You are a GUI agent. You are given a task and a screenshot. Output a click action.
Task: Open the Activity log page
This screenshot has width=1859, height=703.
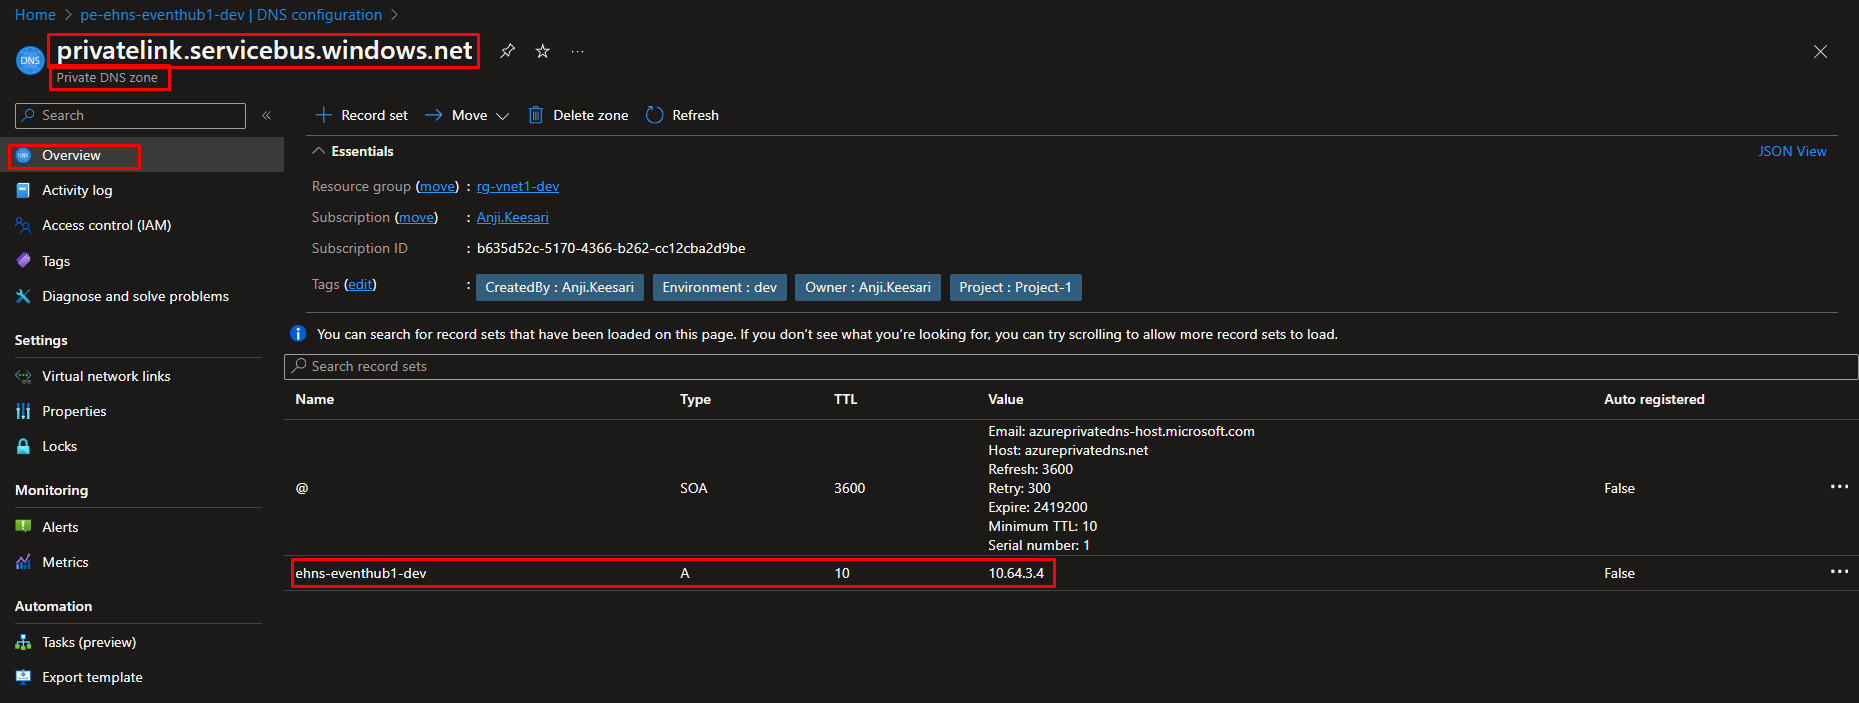pyautogui.click(x=77, y=190)
